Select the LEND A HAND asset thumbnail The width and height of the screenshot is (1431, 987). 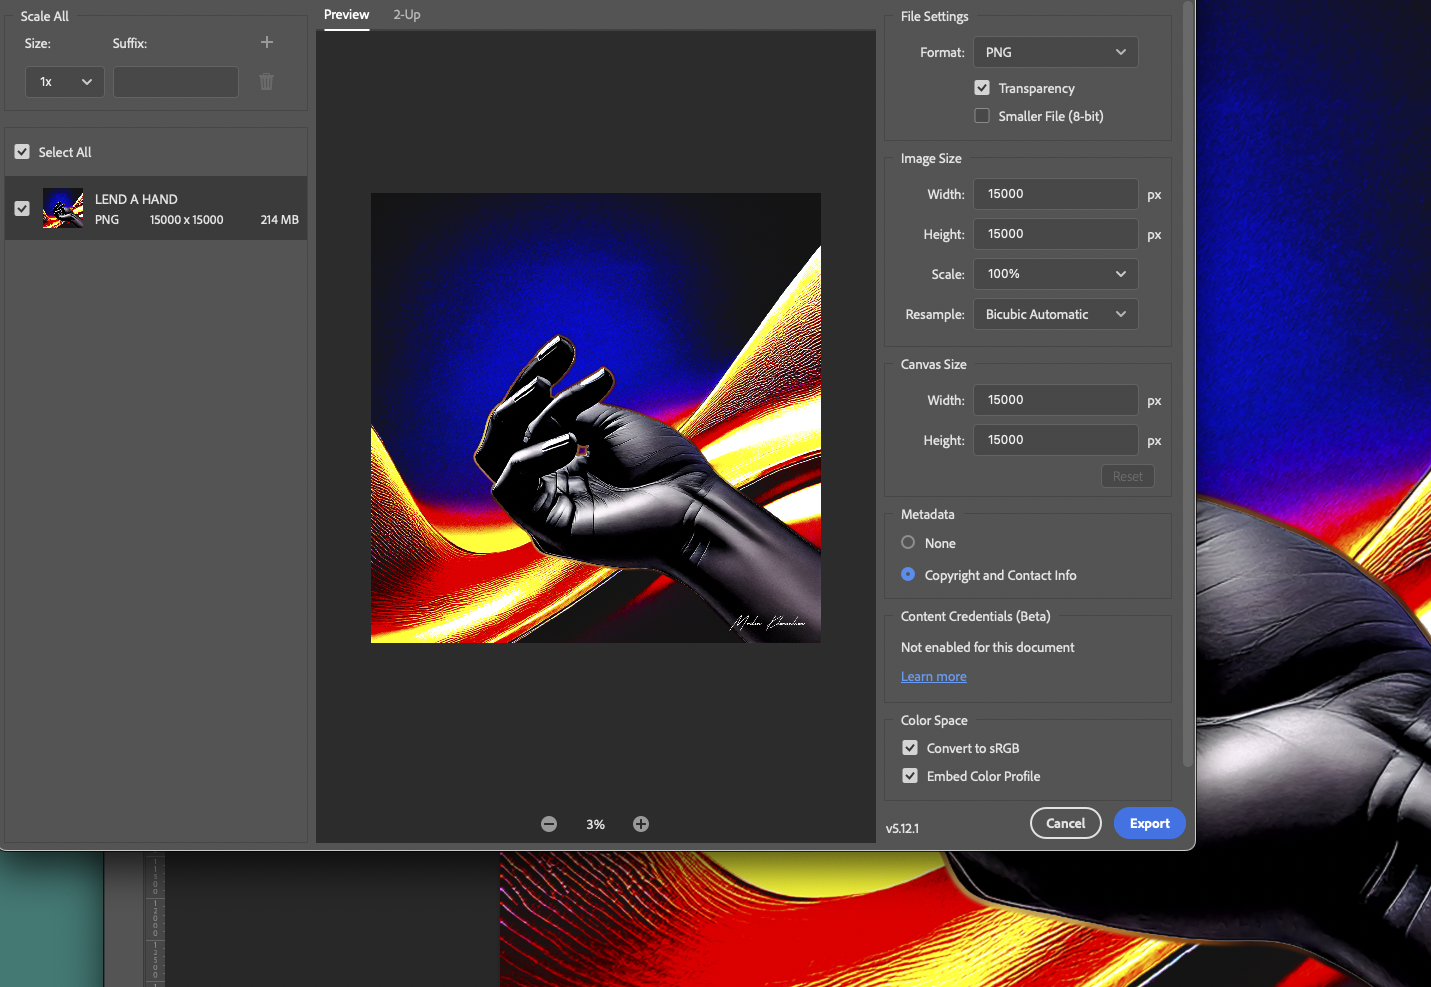(x=63, y=209)
